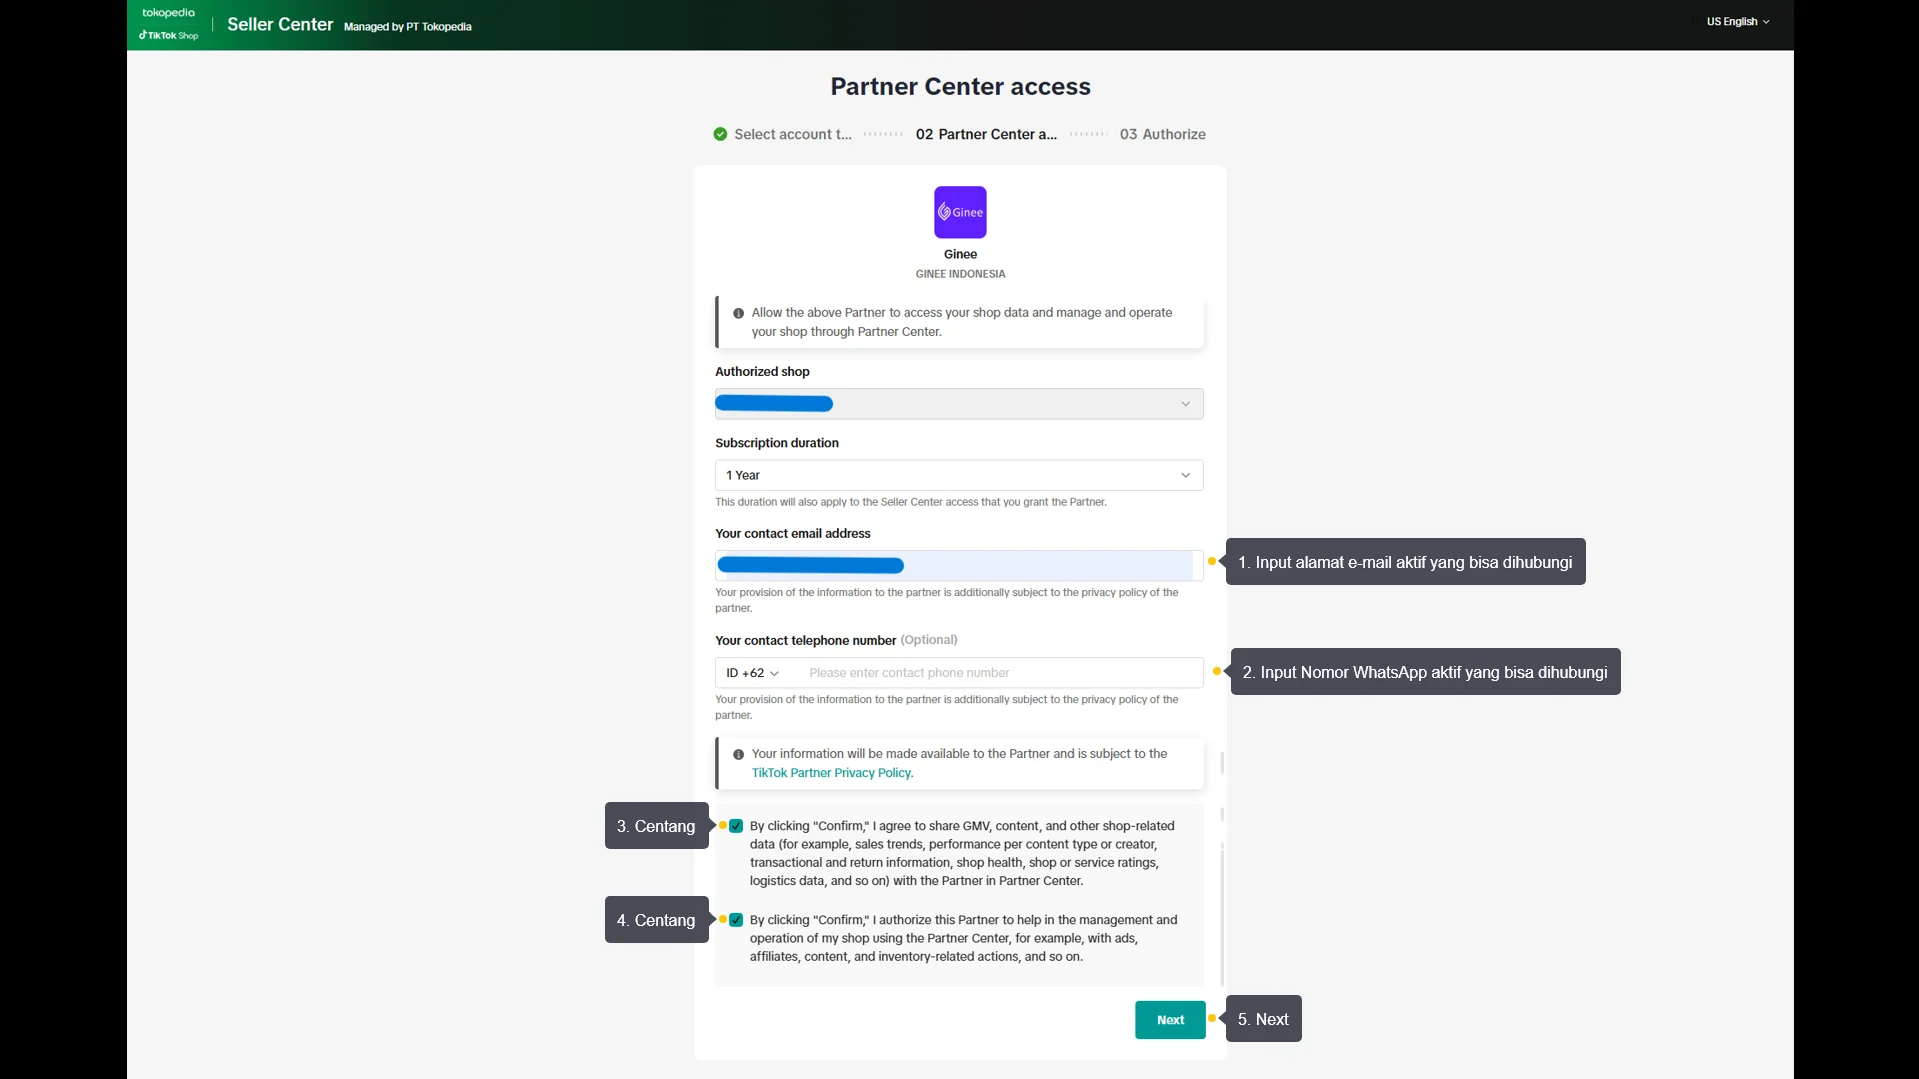Image resolution: width=1919 pixels, height=1079 pixels.
Task: Click the green checkmark step icon
Action: (720, 134)
